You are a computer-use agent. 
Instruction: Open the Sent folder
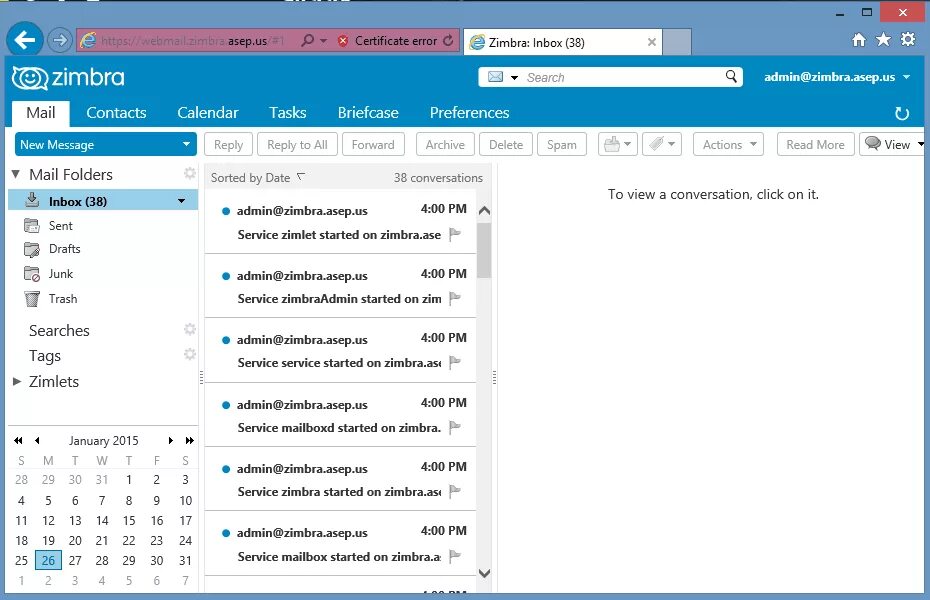pos(60,226)
